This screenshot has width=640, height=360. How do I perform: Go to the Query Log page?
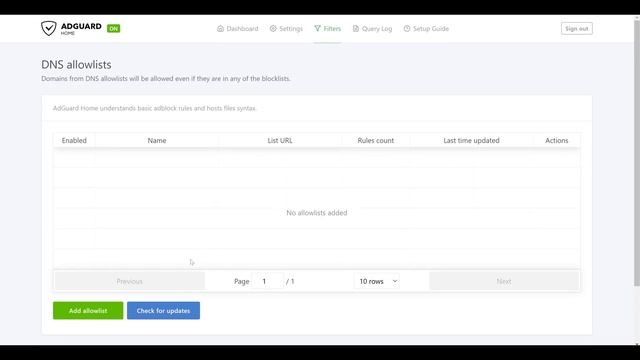click(372, 29)
